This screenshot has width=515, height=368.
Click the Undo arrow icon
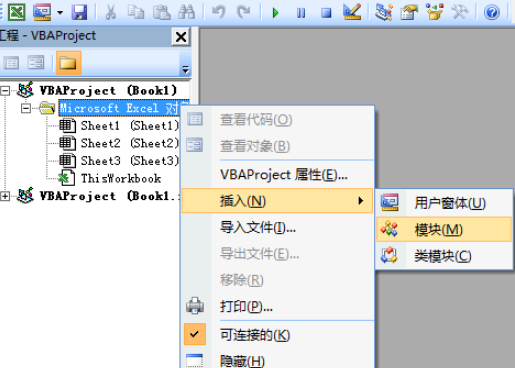219,12
